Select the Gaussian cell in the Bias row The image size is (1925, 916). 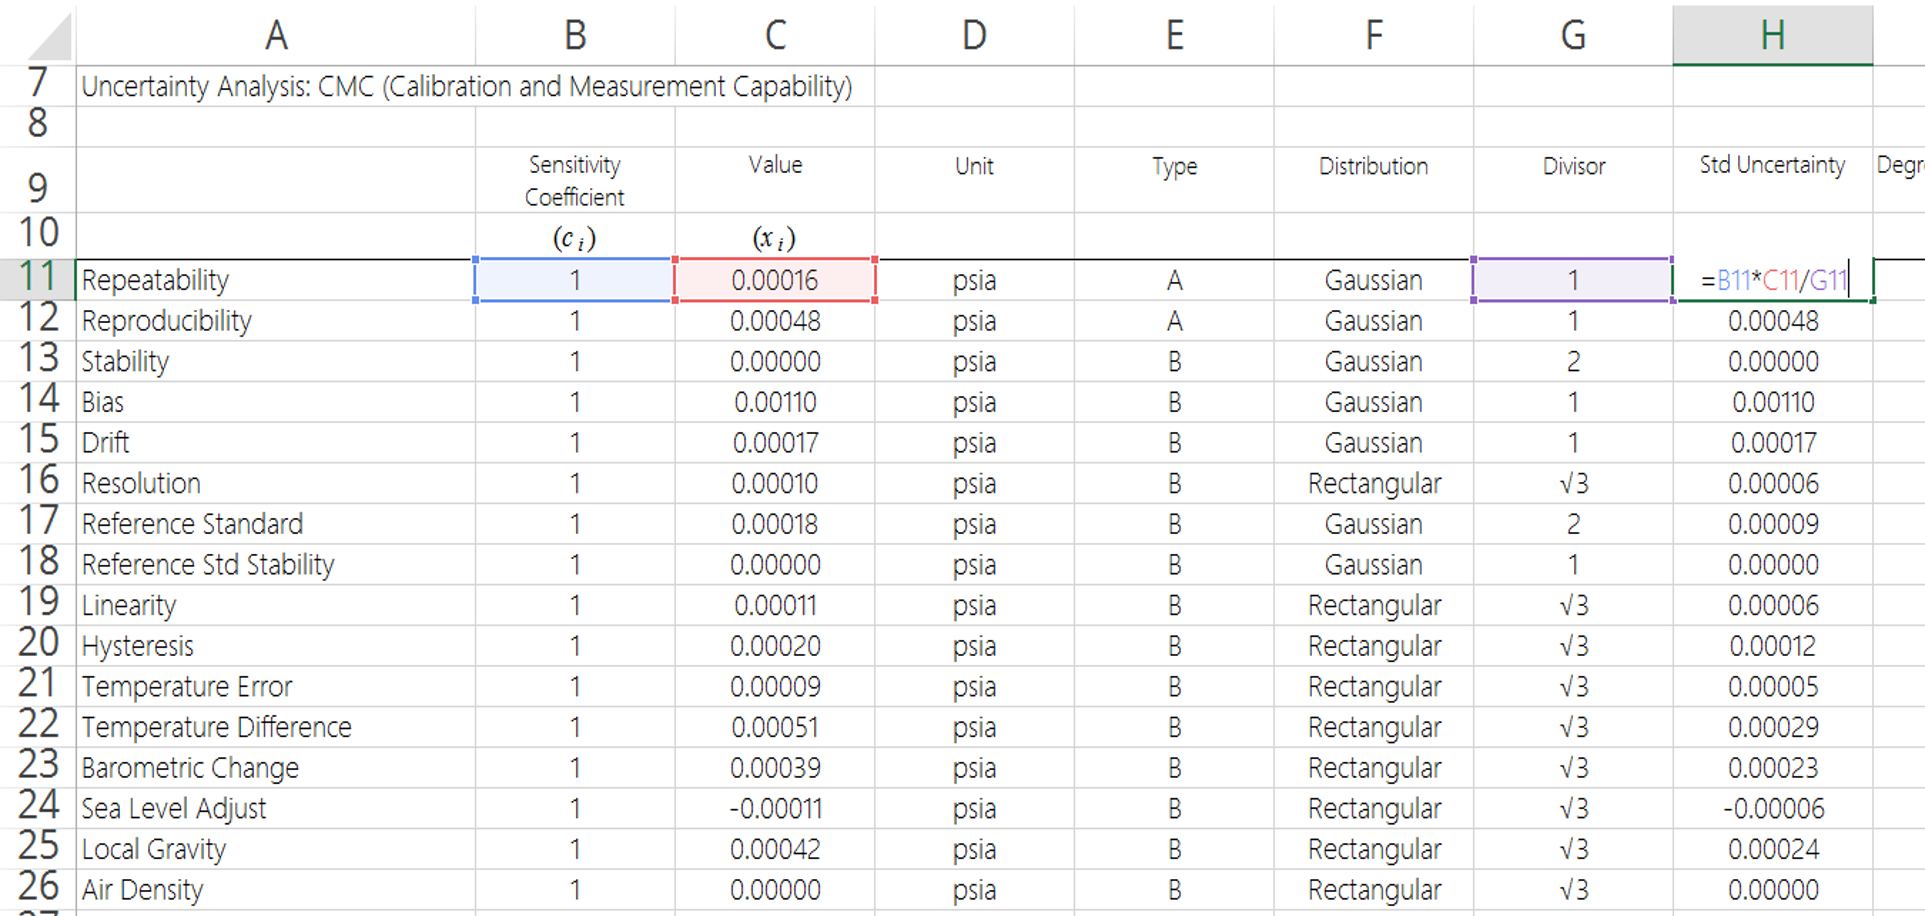[1373, 402]
